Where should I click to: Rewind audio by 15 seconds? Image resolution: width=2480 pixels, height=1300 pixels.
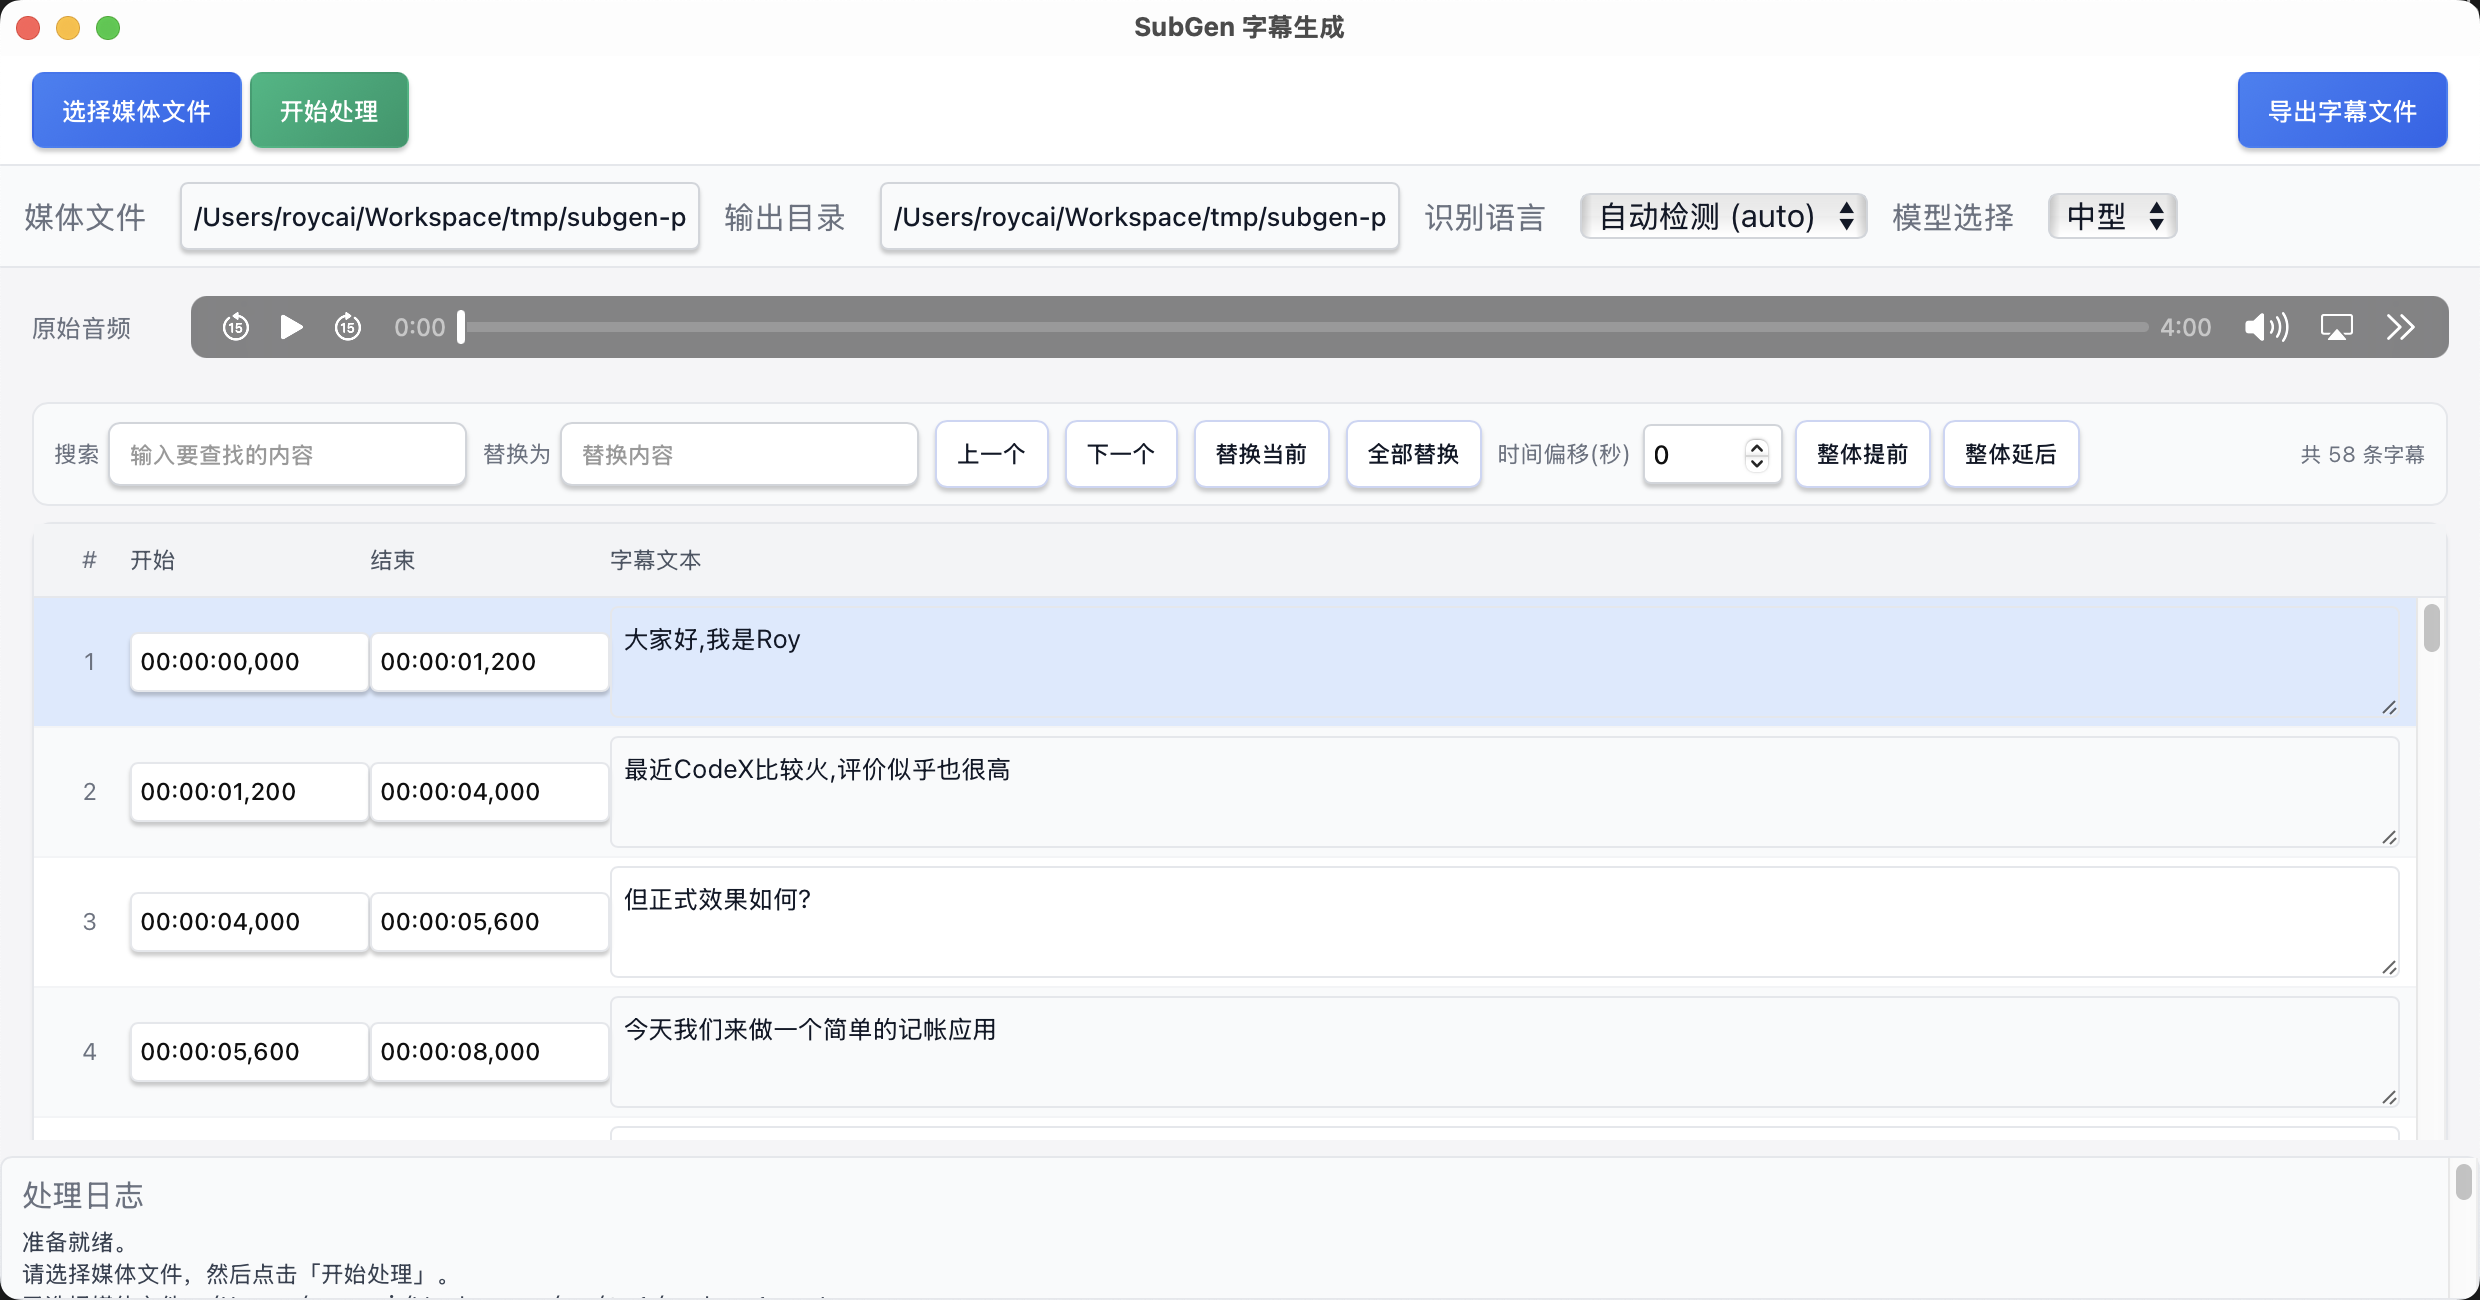[236, 327]
